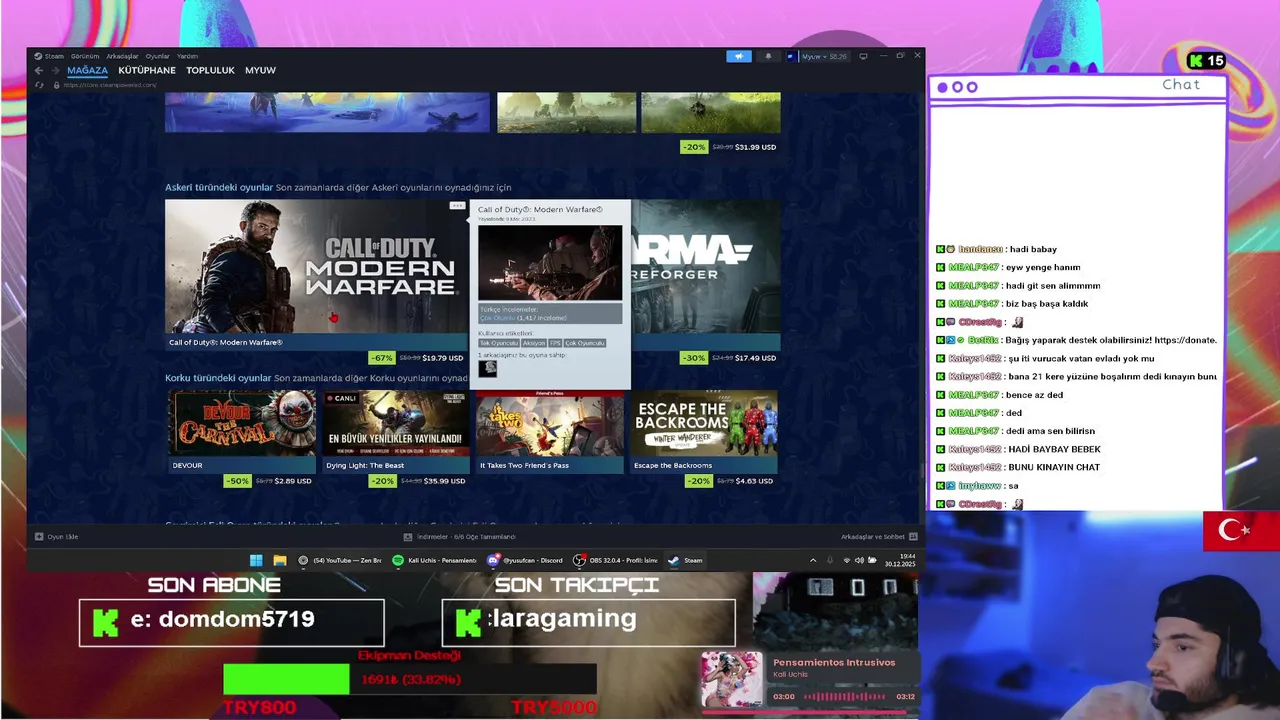Go back with Steam back arrow
The height and width of the screenshot is (720, 1280).
pos(39,70)
